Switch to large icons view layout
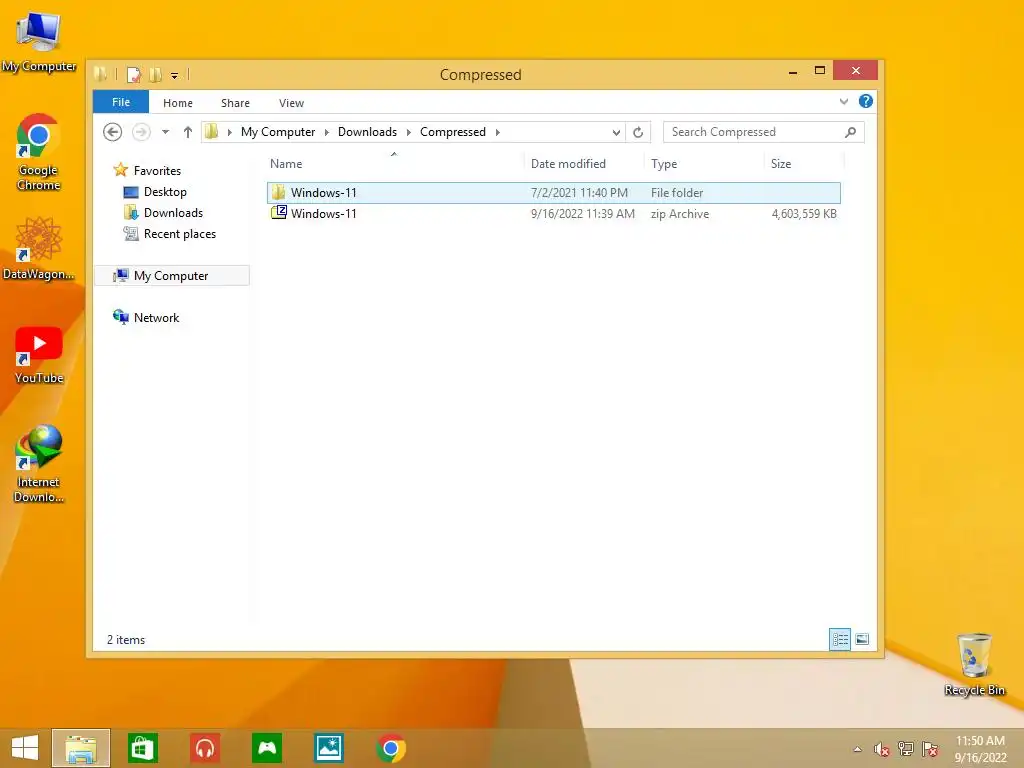This screenshot has width=1024, height=768. point(862,639)
